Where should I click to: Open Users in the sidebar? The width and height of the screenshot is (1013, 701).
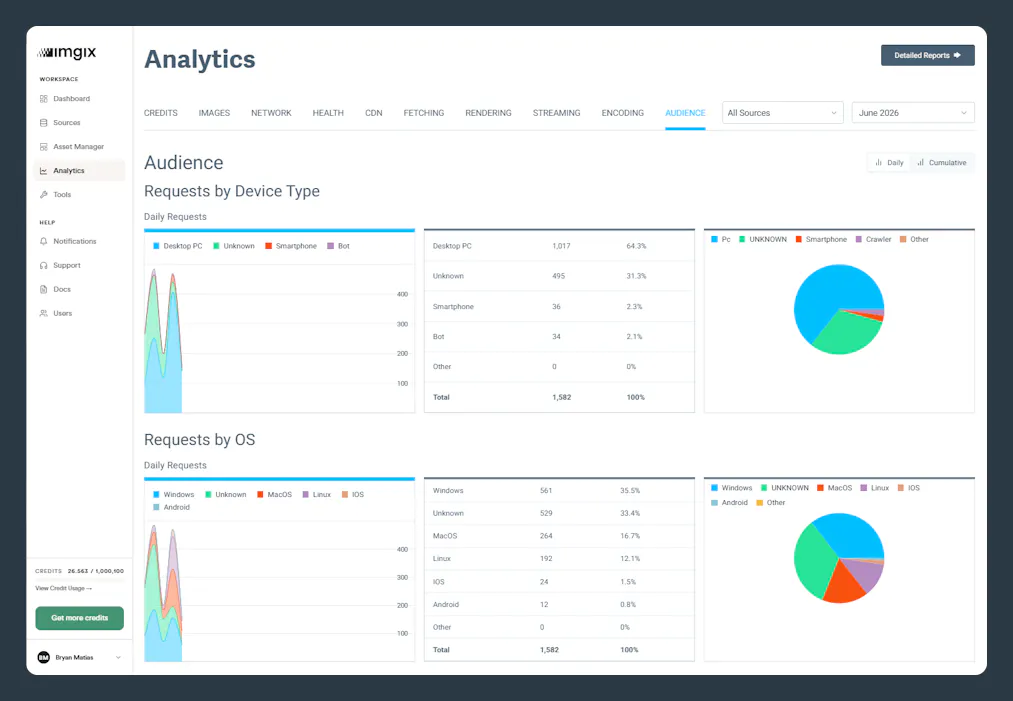pos(79,313)
